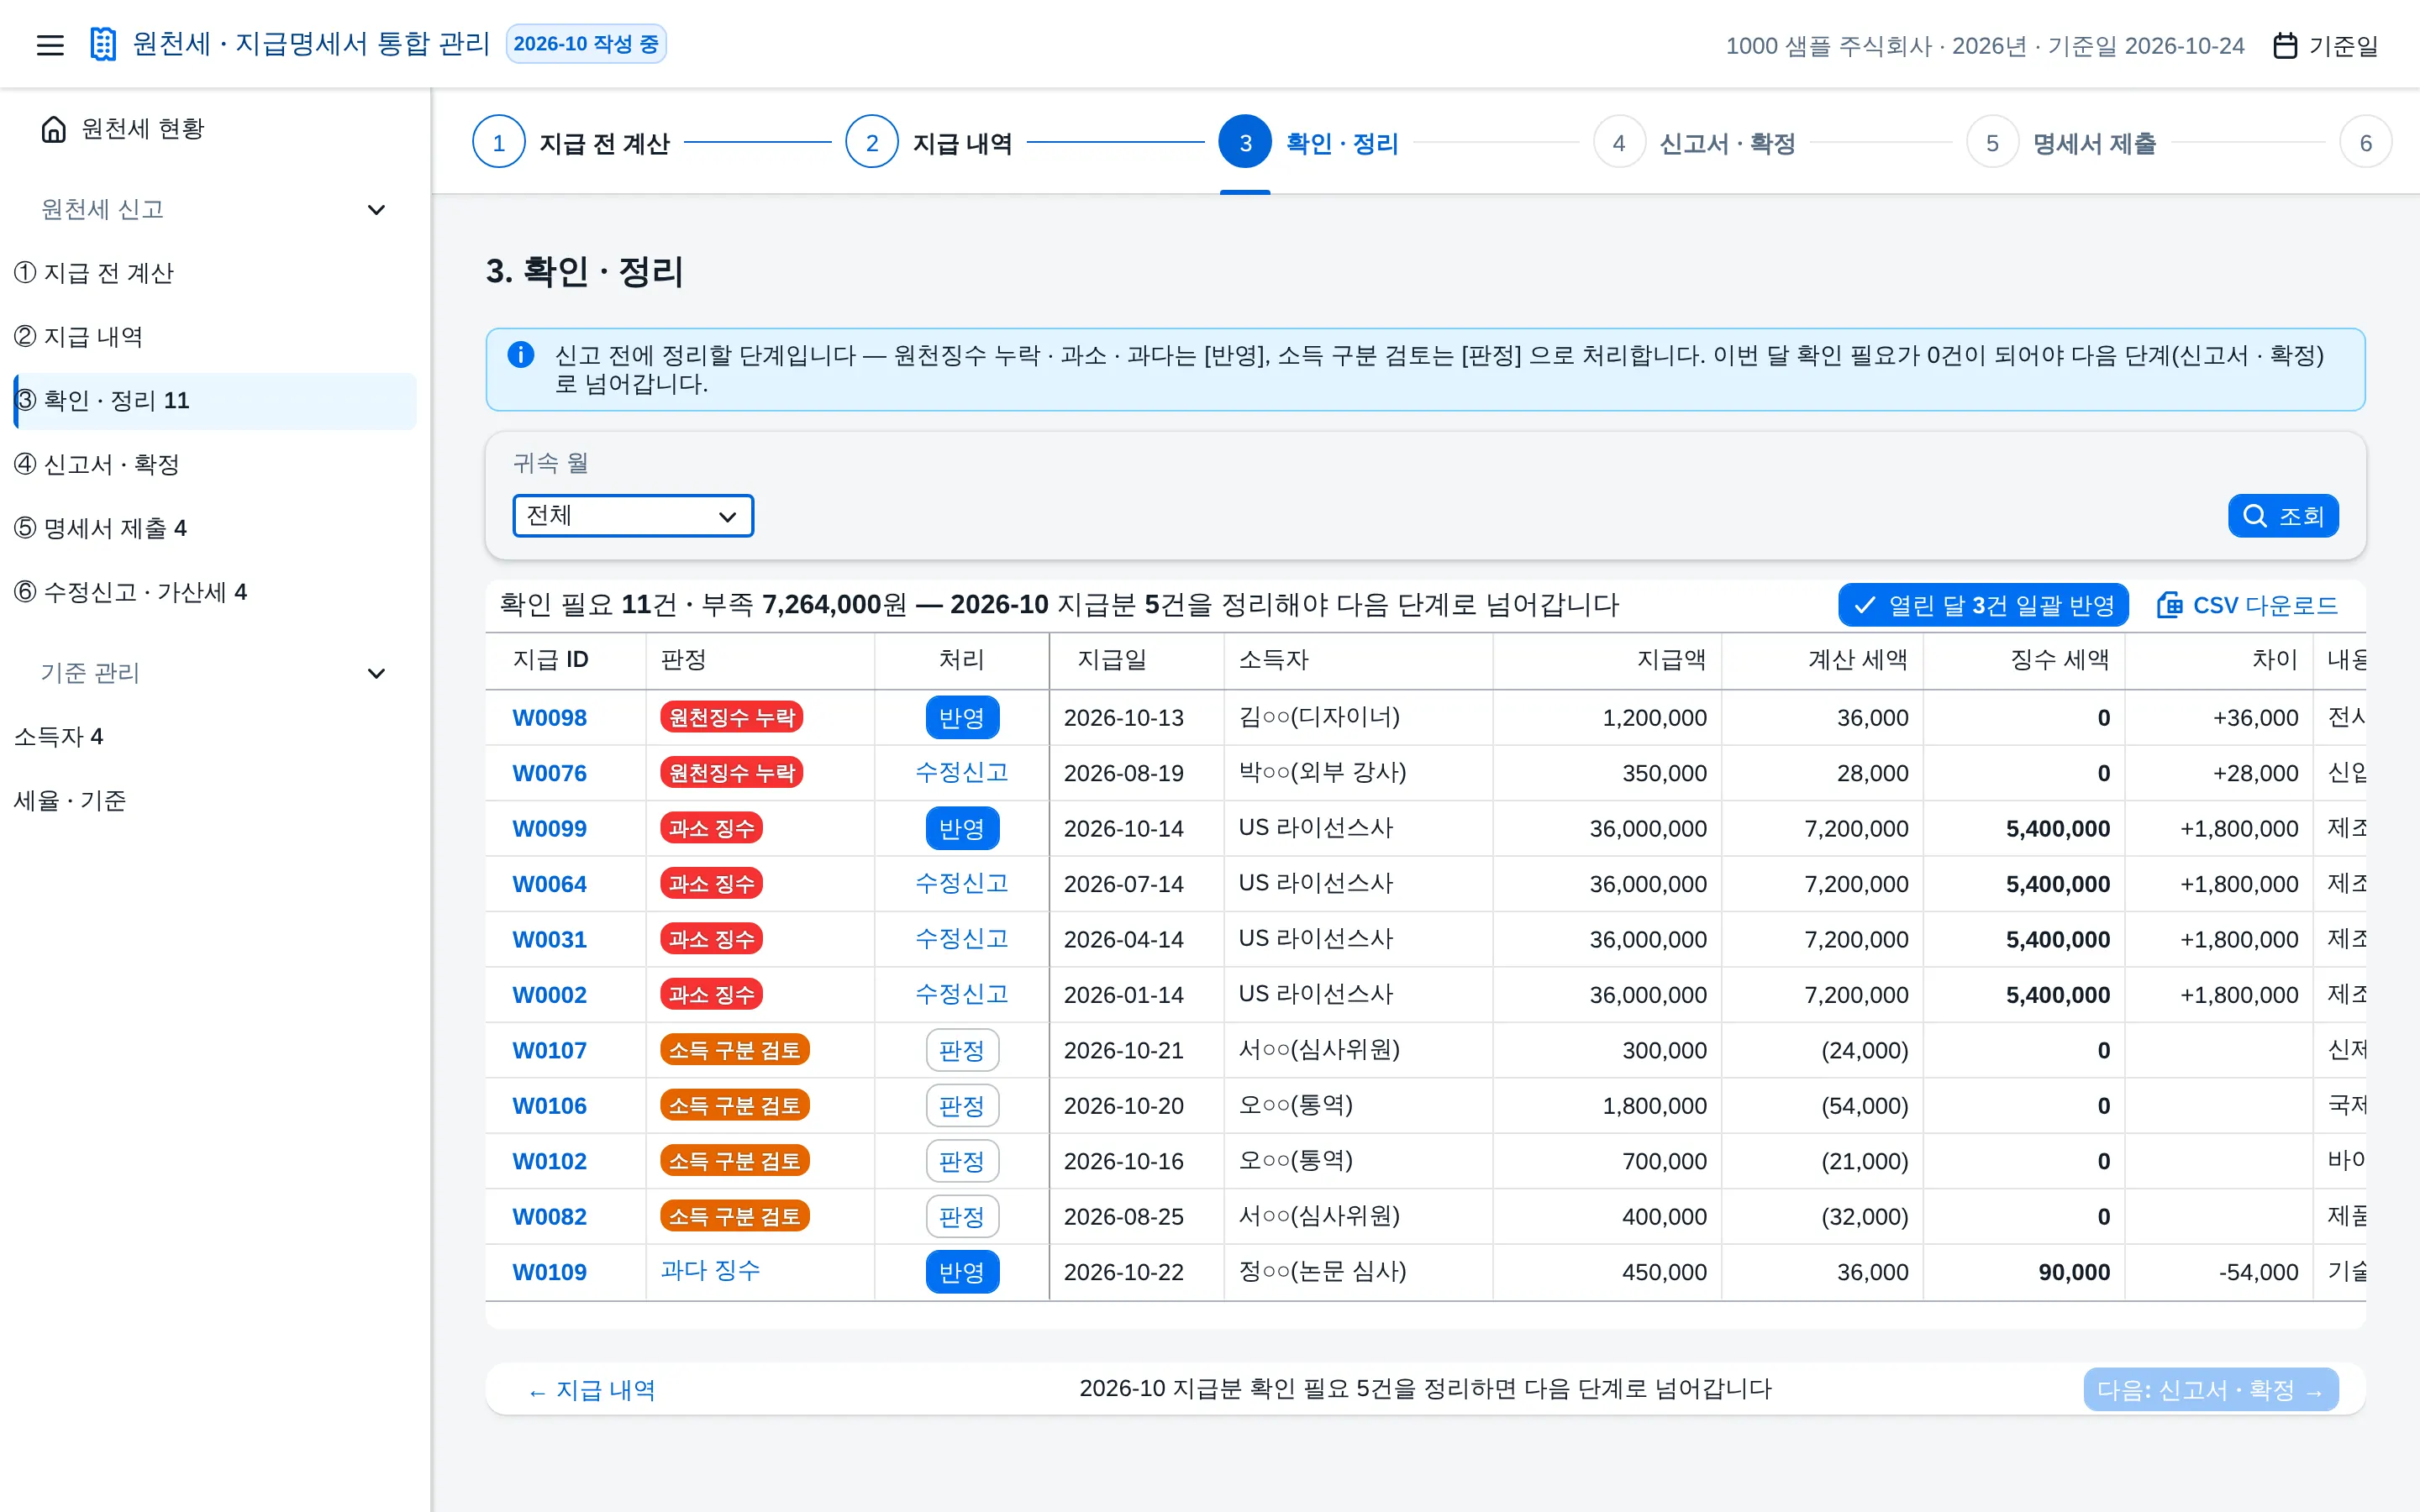Go to step 2 지급 내역
2420x1512 pixels.
tap(929, 143)
